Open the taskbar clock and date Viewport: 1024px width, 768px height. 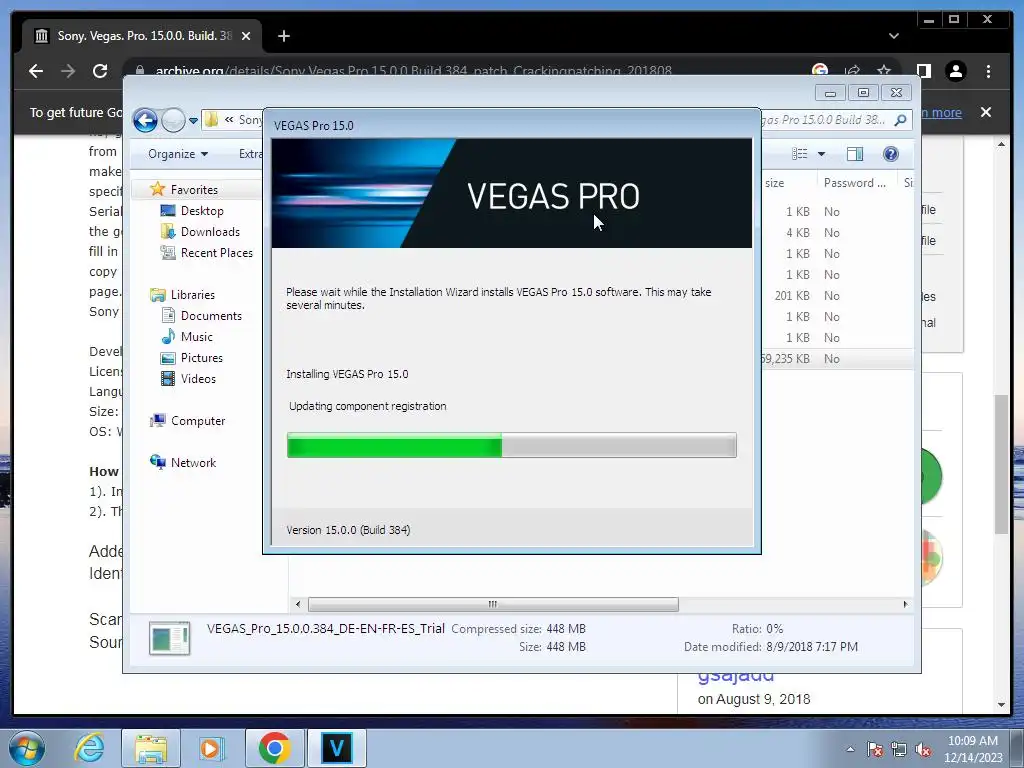pyautogui.click(x=972, y=749)
